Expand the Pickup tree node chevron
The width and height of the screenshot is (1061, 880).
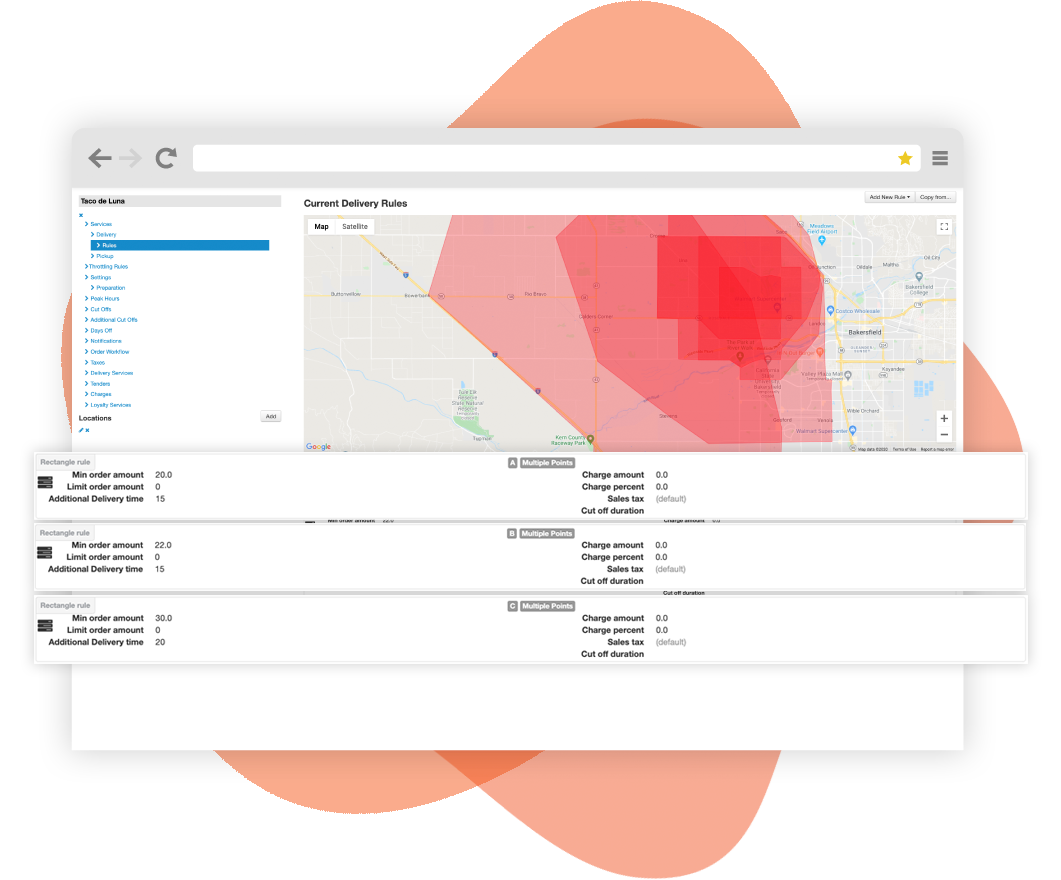(x=92, y=256)
